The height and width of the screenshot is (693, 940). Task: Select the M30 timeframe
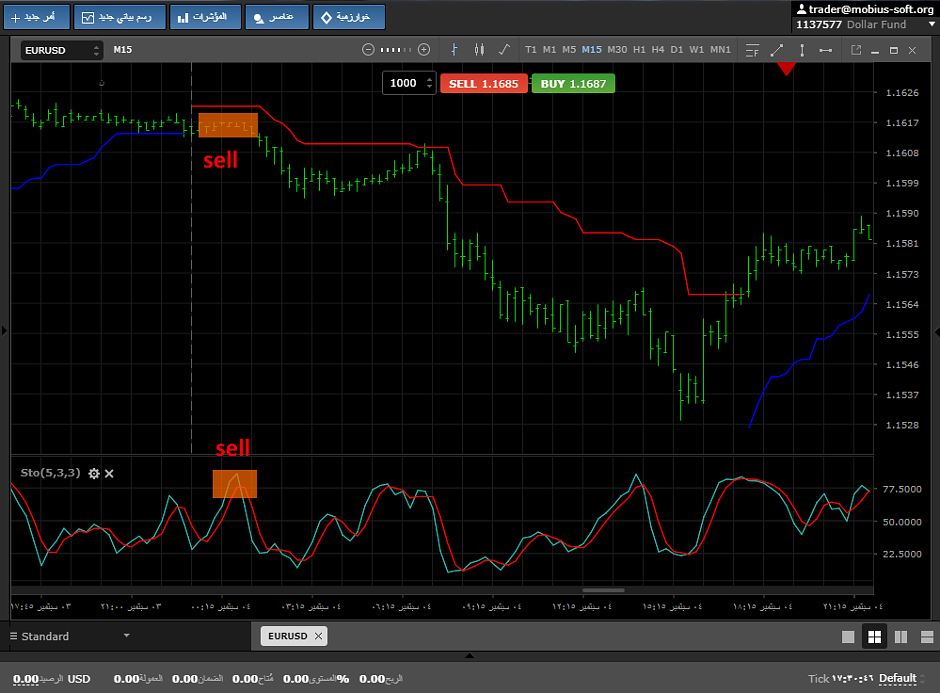point(617,50)
